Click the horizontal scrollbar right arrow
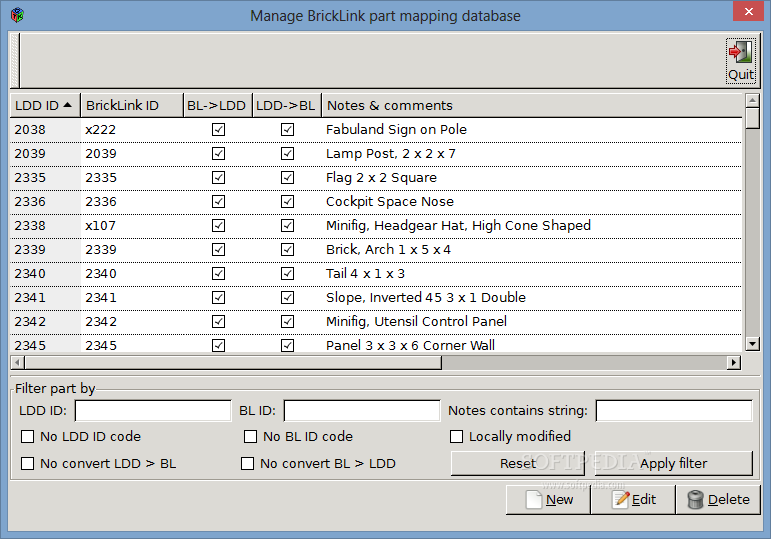This screenshot has height=539, width=771. click(x=734, y=362)
